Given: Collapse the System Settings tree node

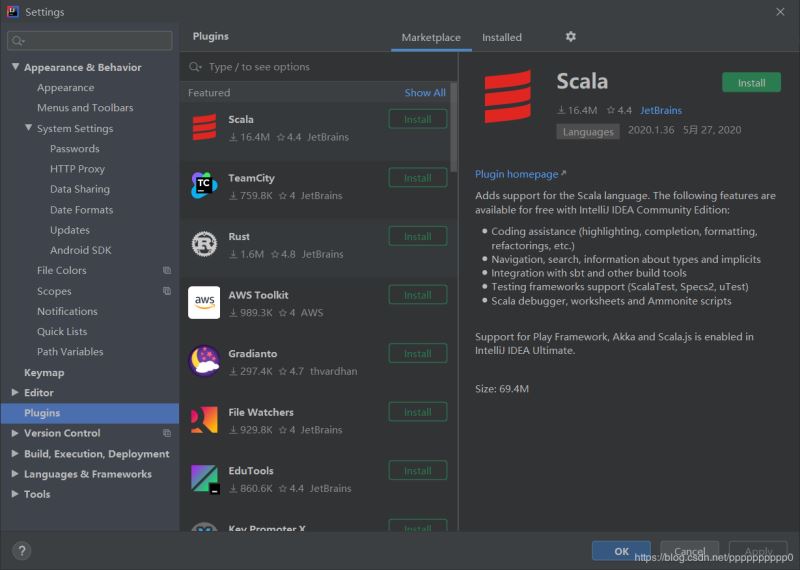Looking at the screenshot, I should [x=28, y=129].
